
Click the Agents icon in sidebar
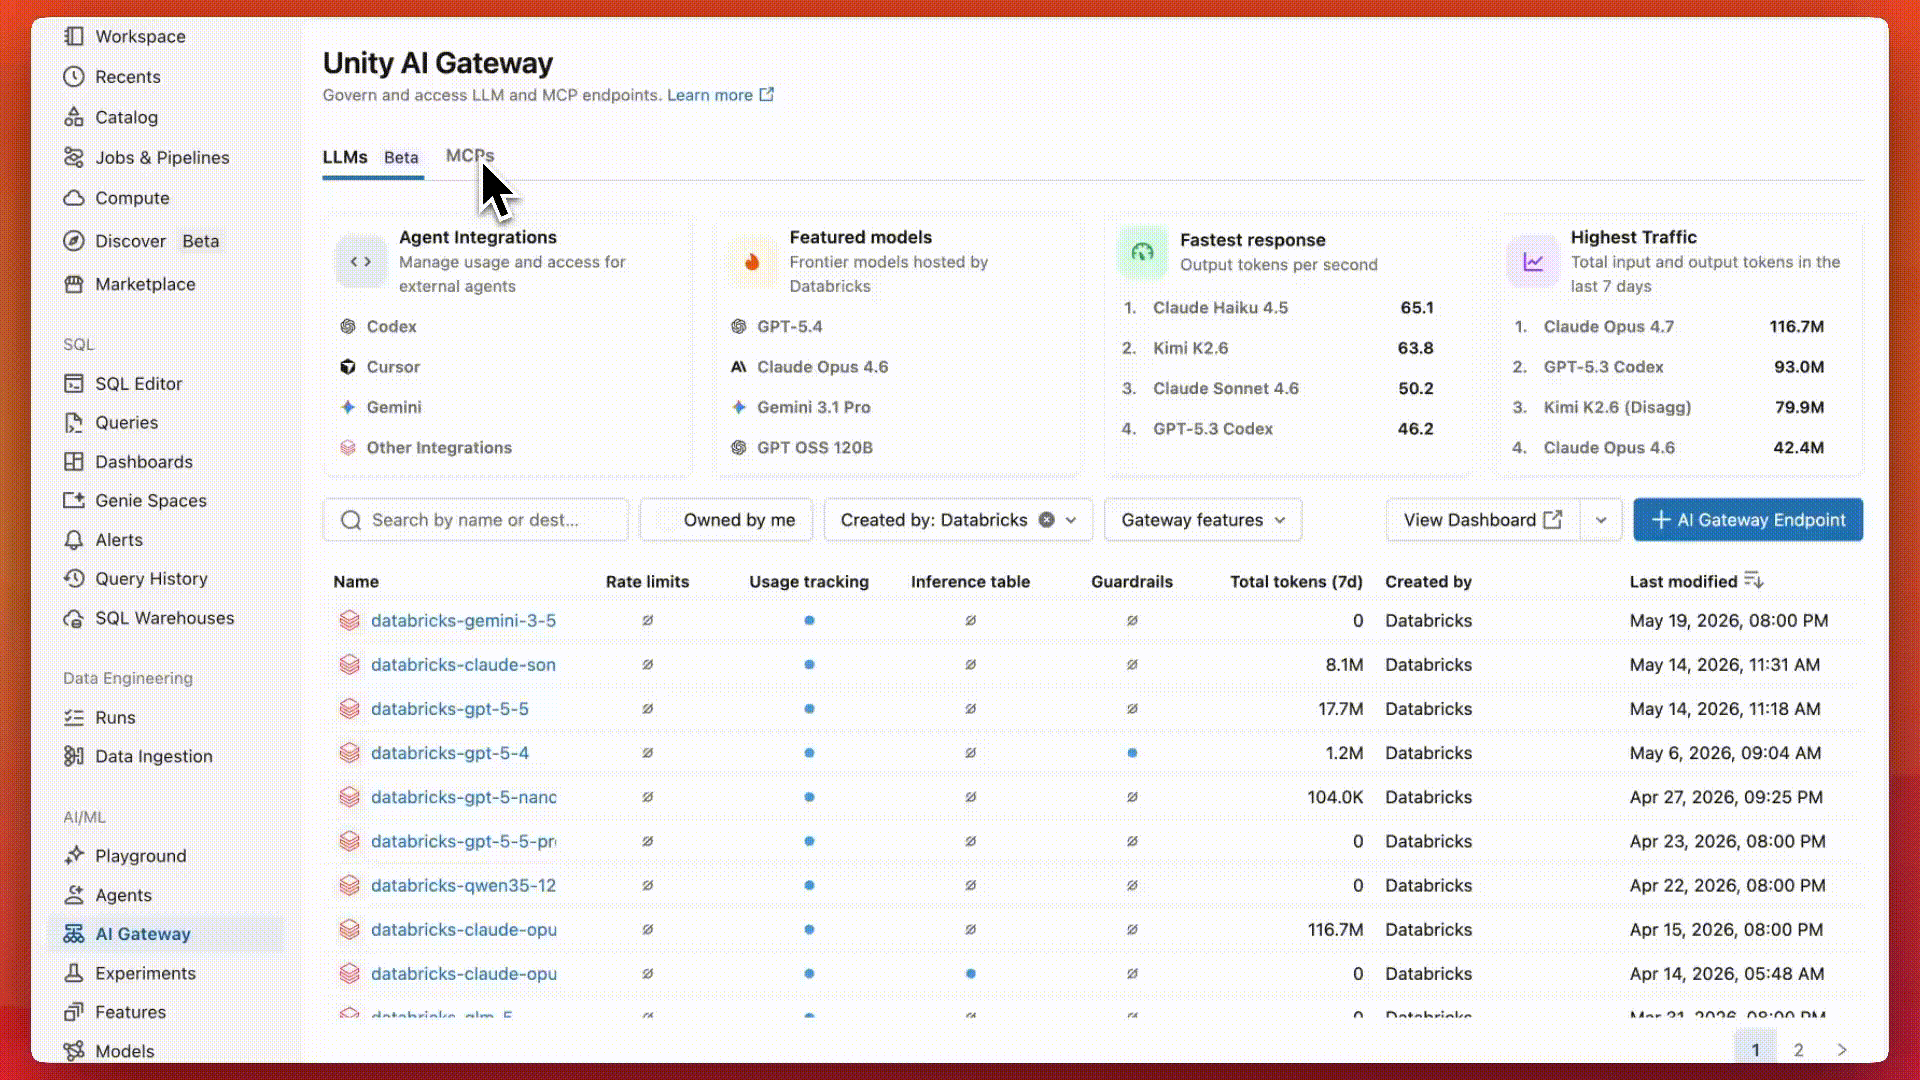pos(73,895)
